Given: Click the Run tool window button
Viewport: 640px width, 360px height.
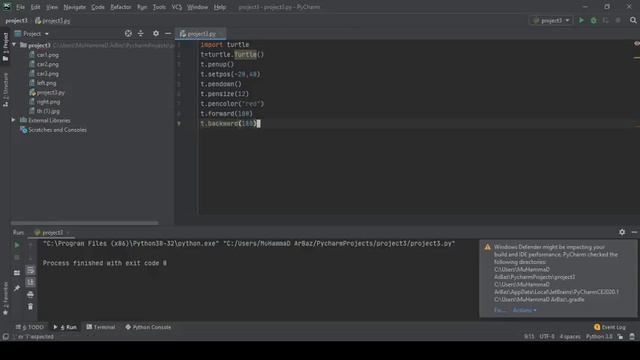Looking at the screenshot, I should 65,327.
